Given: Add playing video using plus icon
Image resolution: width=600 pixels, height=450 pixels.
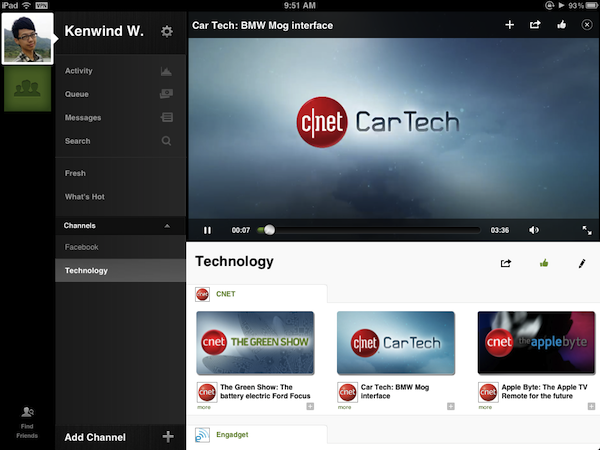Looking at the screenshot, I should 509,25.
